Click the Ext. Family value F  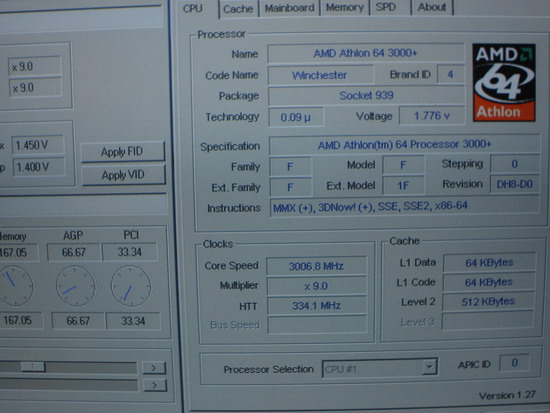click(290, 187)
